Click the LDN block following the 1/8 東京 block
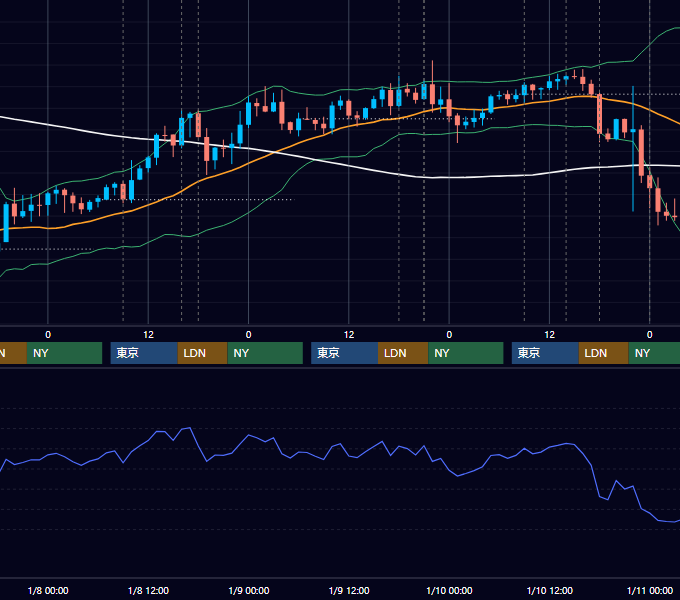 tap(203, 353)
